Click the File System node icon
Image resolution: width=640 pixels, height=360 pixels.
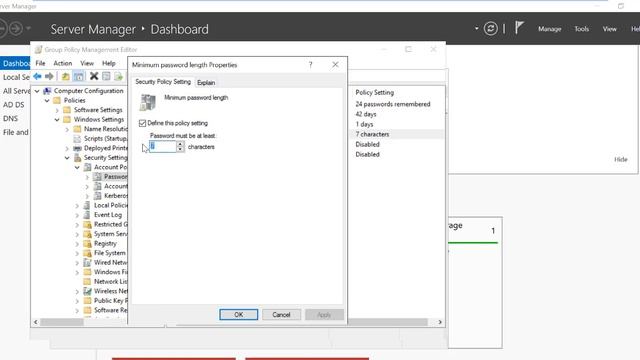click(x=87, y=253)
